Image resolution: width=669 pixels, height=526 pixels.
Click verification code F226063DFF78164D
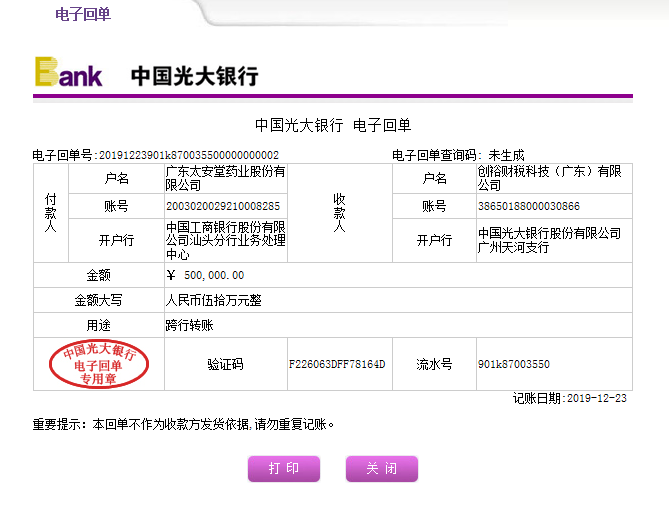[337, 364]
